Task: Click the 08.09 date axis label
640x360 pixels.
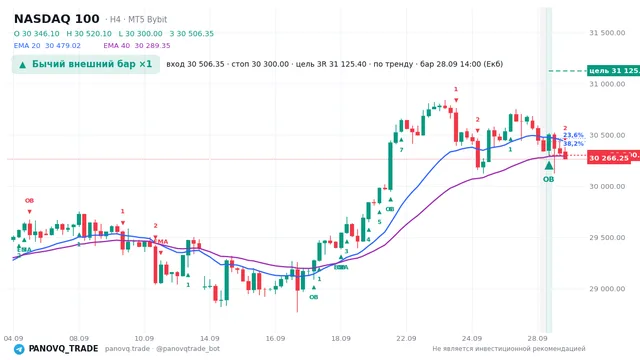Action: (x=79, y=338)
